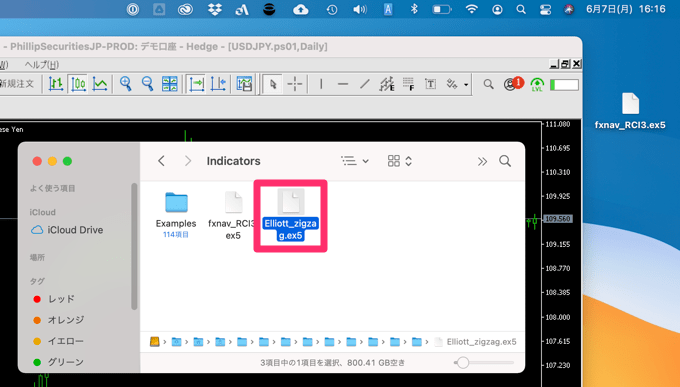The height and width of the screenshot is (387, 680).
Task: Click the よく使う項目 sidebar heading
Action: click(52, 188)
